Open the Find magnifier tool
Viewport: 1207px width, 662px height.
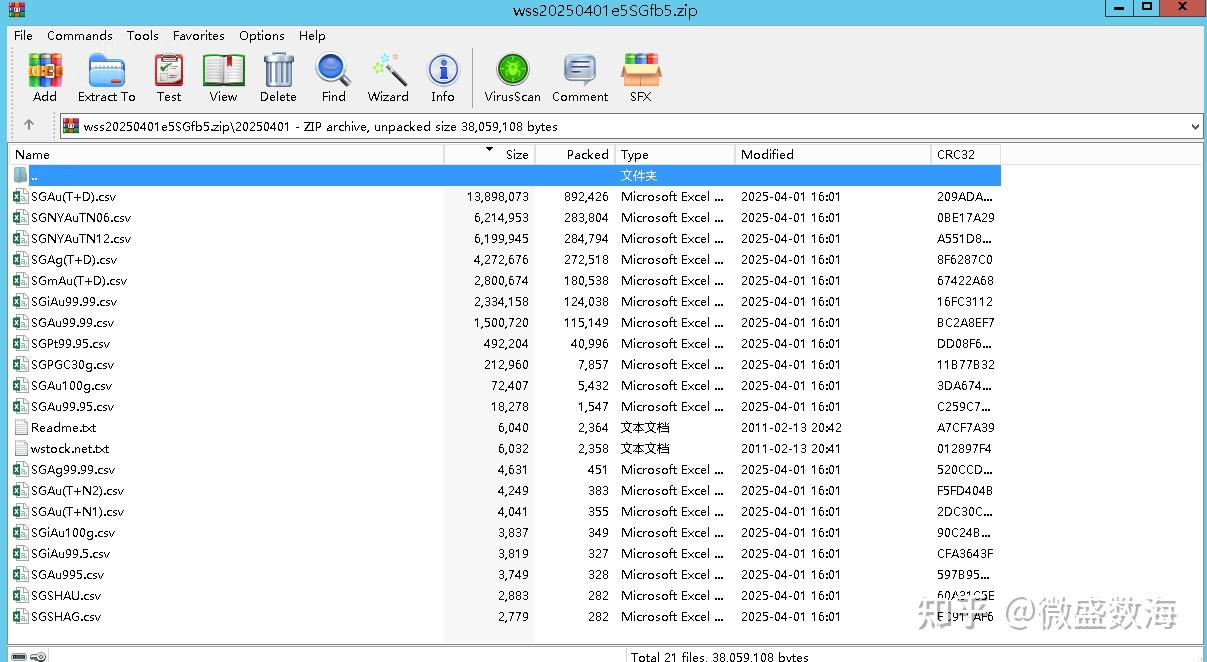333,77
